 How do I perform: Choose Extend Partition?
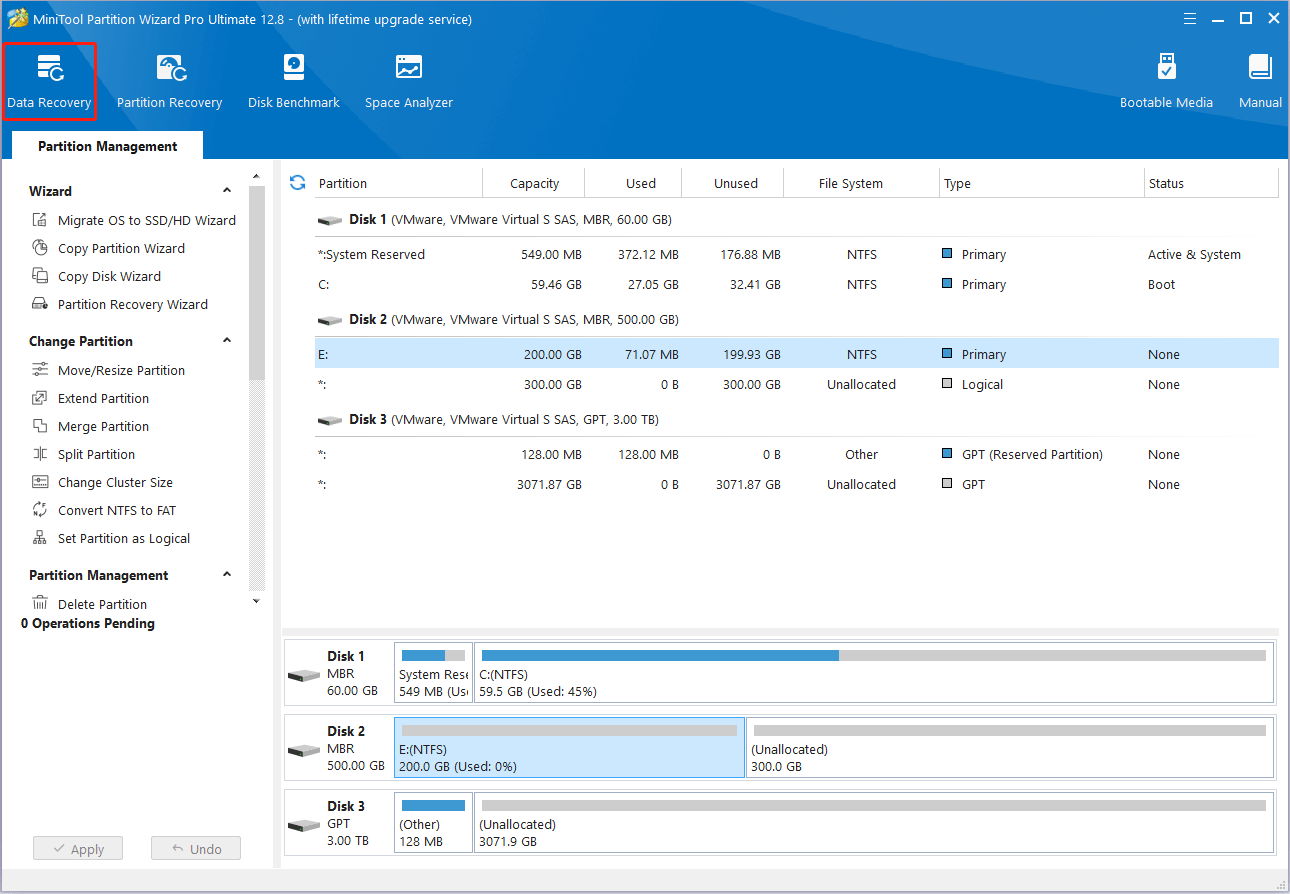point(90,398)
